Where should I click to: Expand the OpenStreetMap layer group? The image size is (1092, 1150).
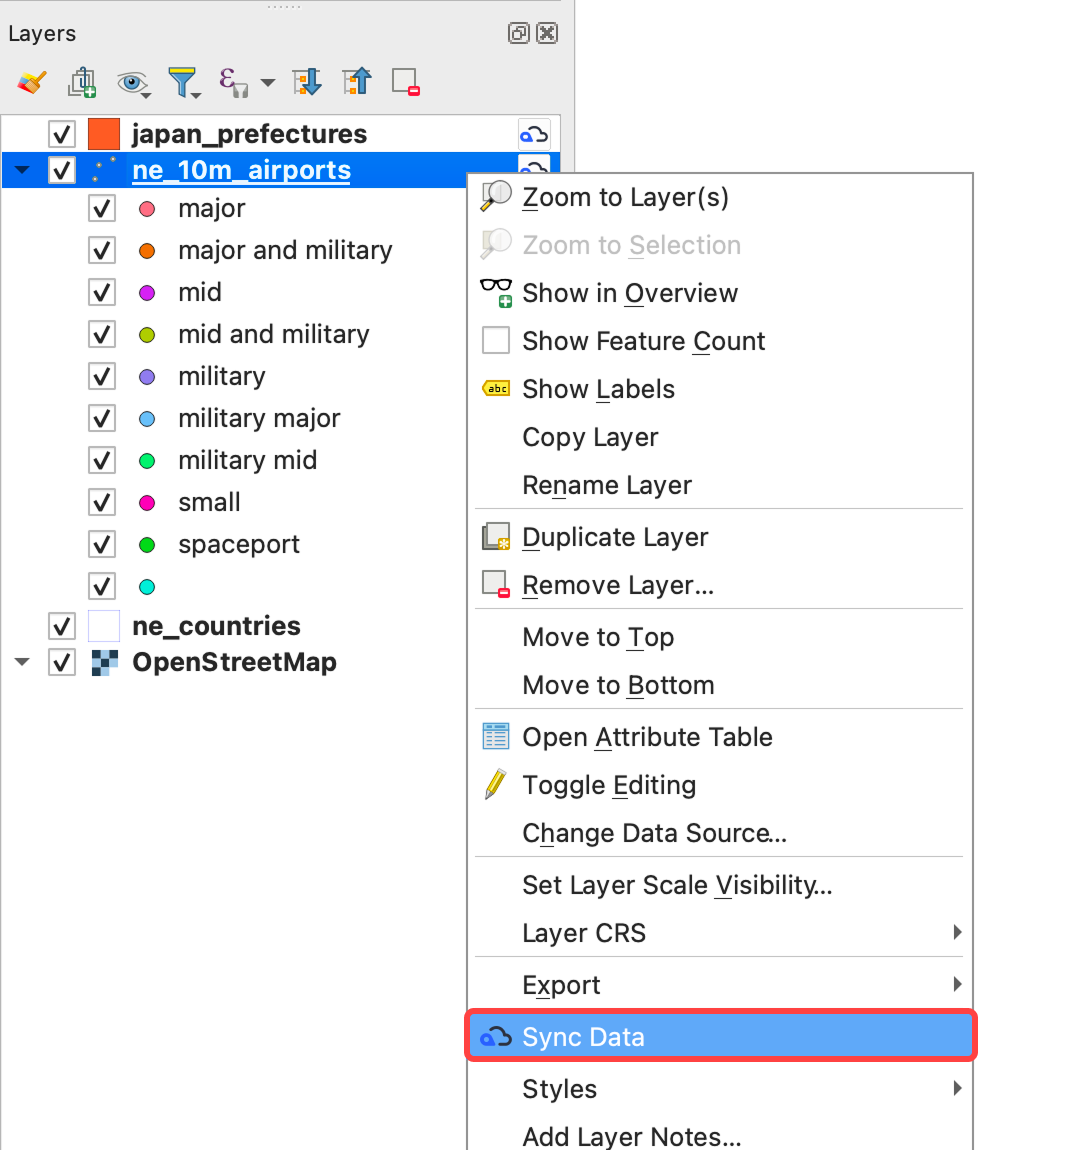pos(22,662)
